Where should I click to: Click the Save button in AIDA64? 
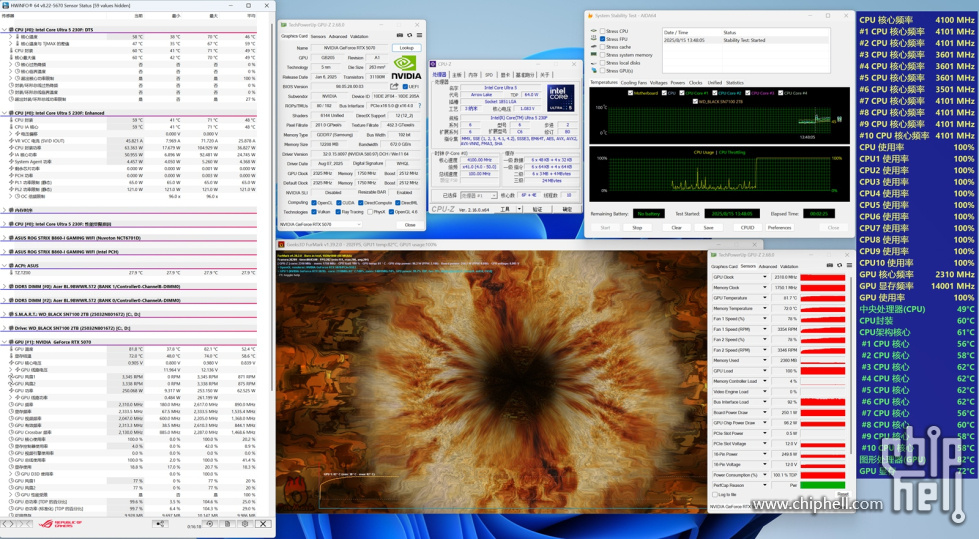(708, 227)
